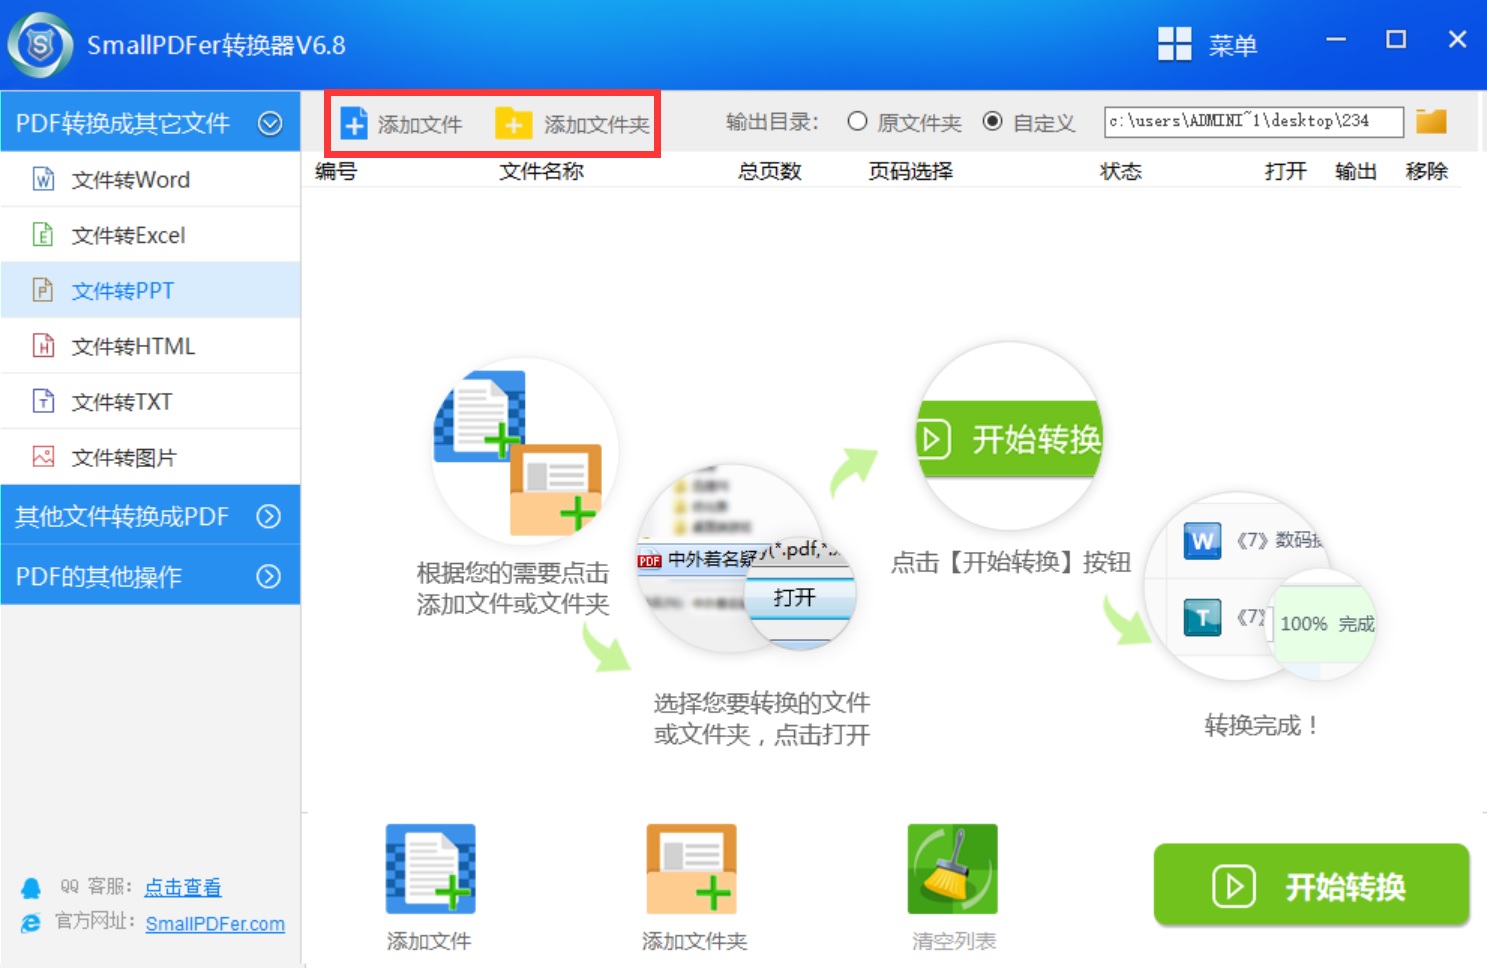Screen dimensions: 1487x968
Task: Click the 页码选择 column header
Action: tap(911, 171)
